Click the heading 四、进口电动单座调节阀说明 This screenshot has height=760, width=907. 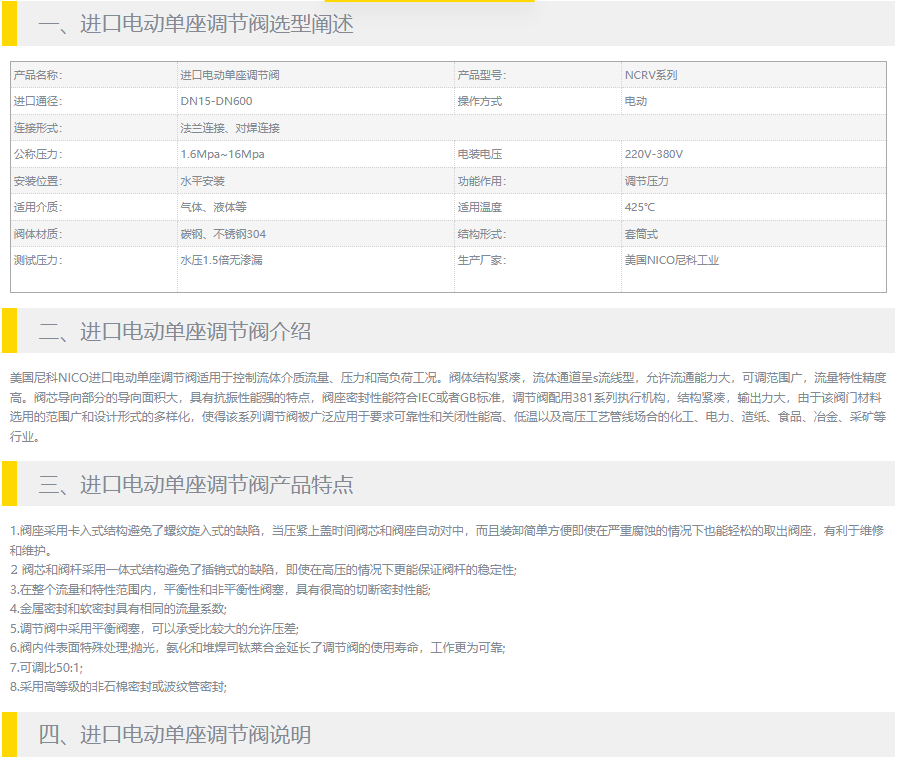pyautogui.click(x=175, y=735)
